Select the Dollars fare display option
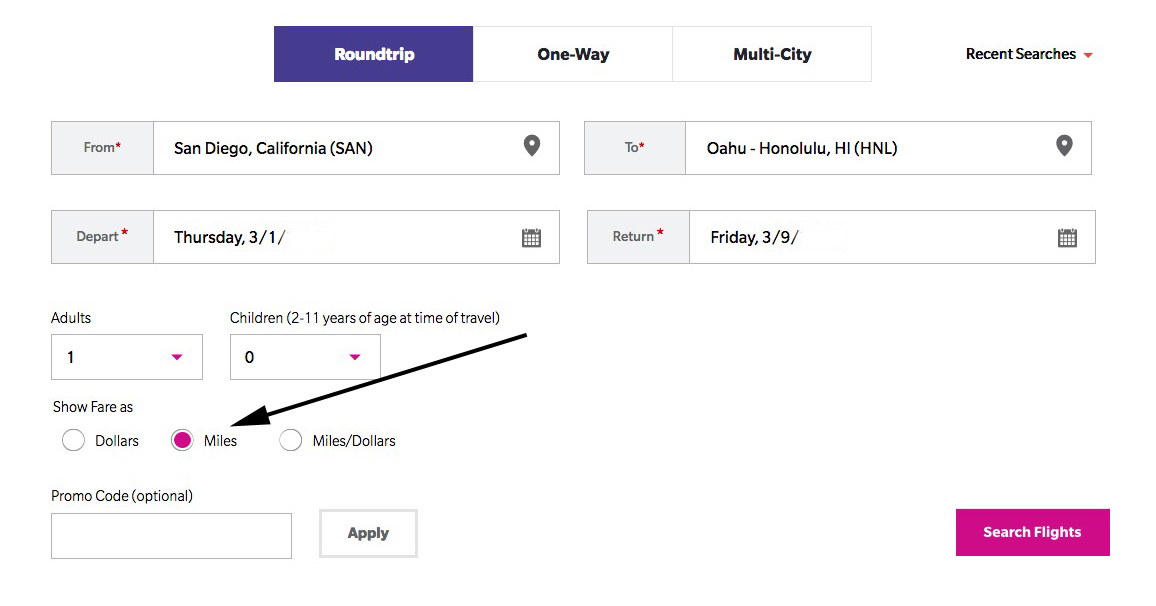The image size is (1156, 606). pos(73,440)
